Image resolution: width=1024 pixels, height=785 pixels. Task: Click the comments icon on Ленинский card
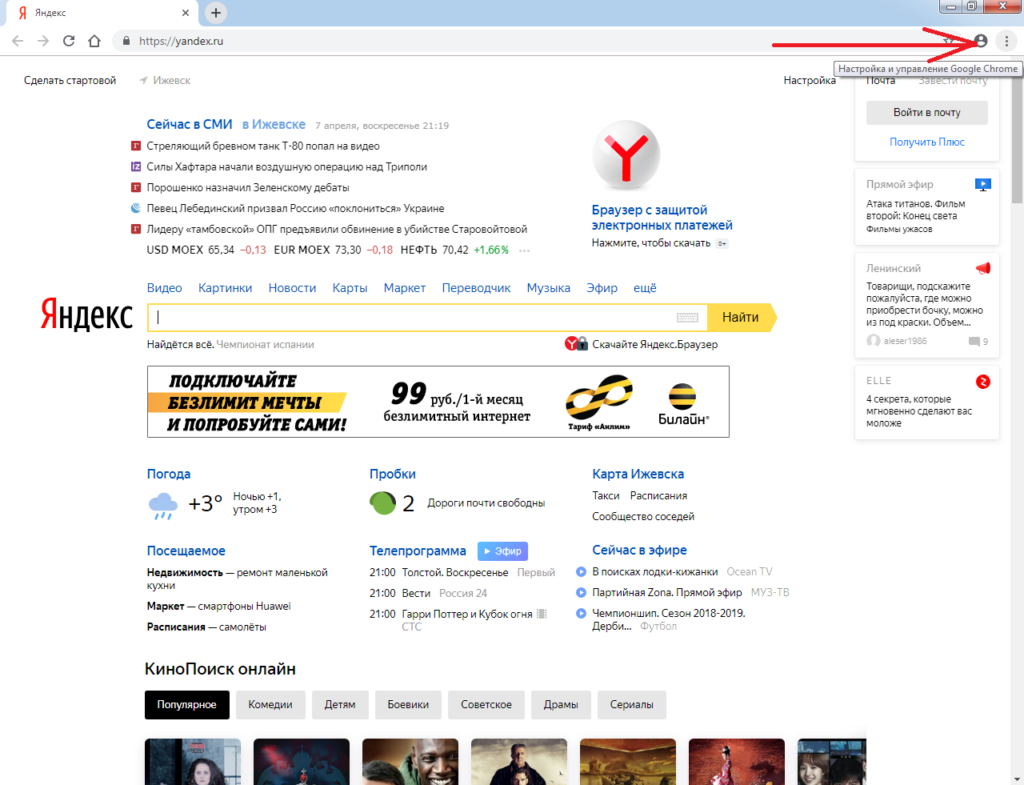[974, 342]
